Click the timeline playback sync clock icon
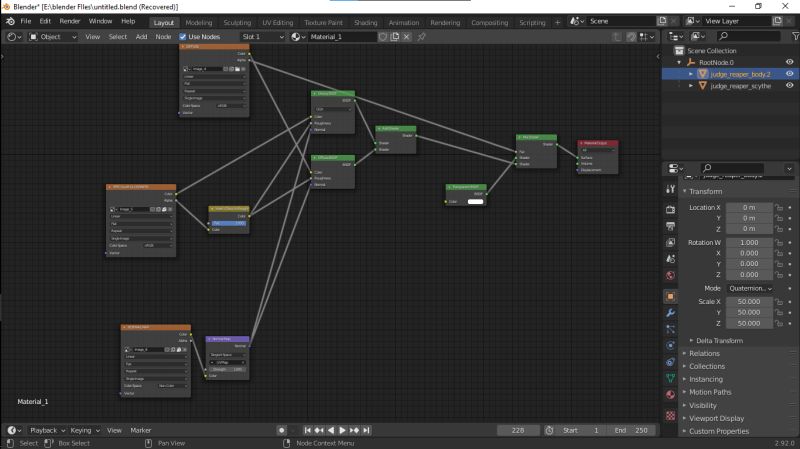Viewport: 800px width, 449px height. click(549, 430)
